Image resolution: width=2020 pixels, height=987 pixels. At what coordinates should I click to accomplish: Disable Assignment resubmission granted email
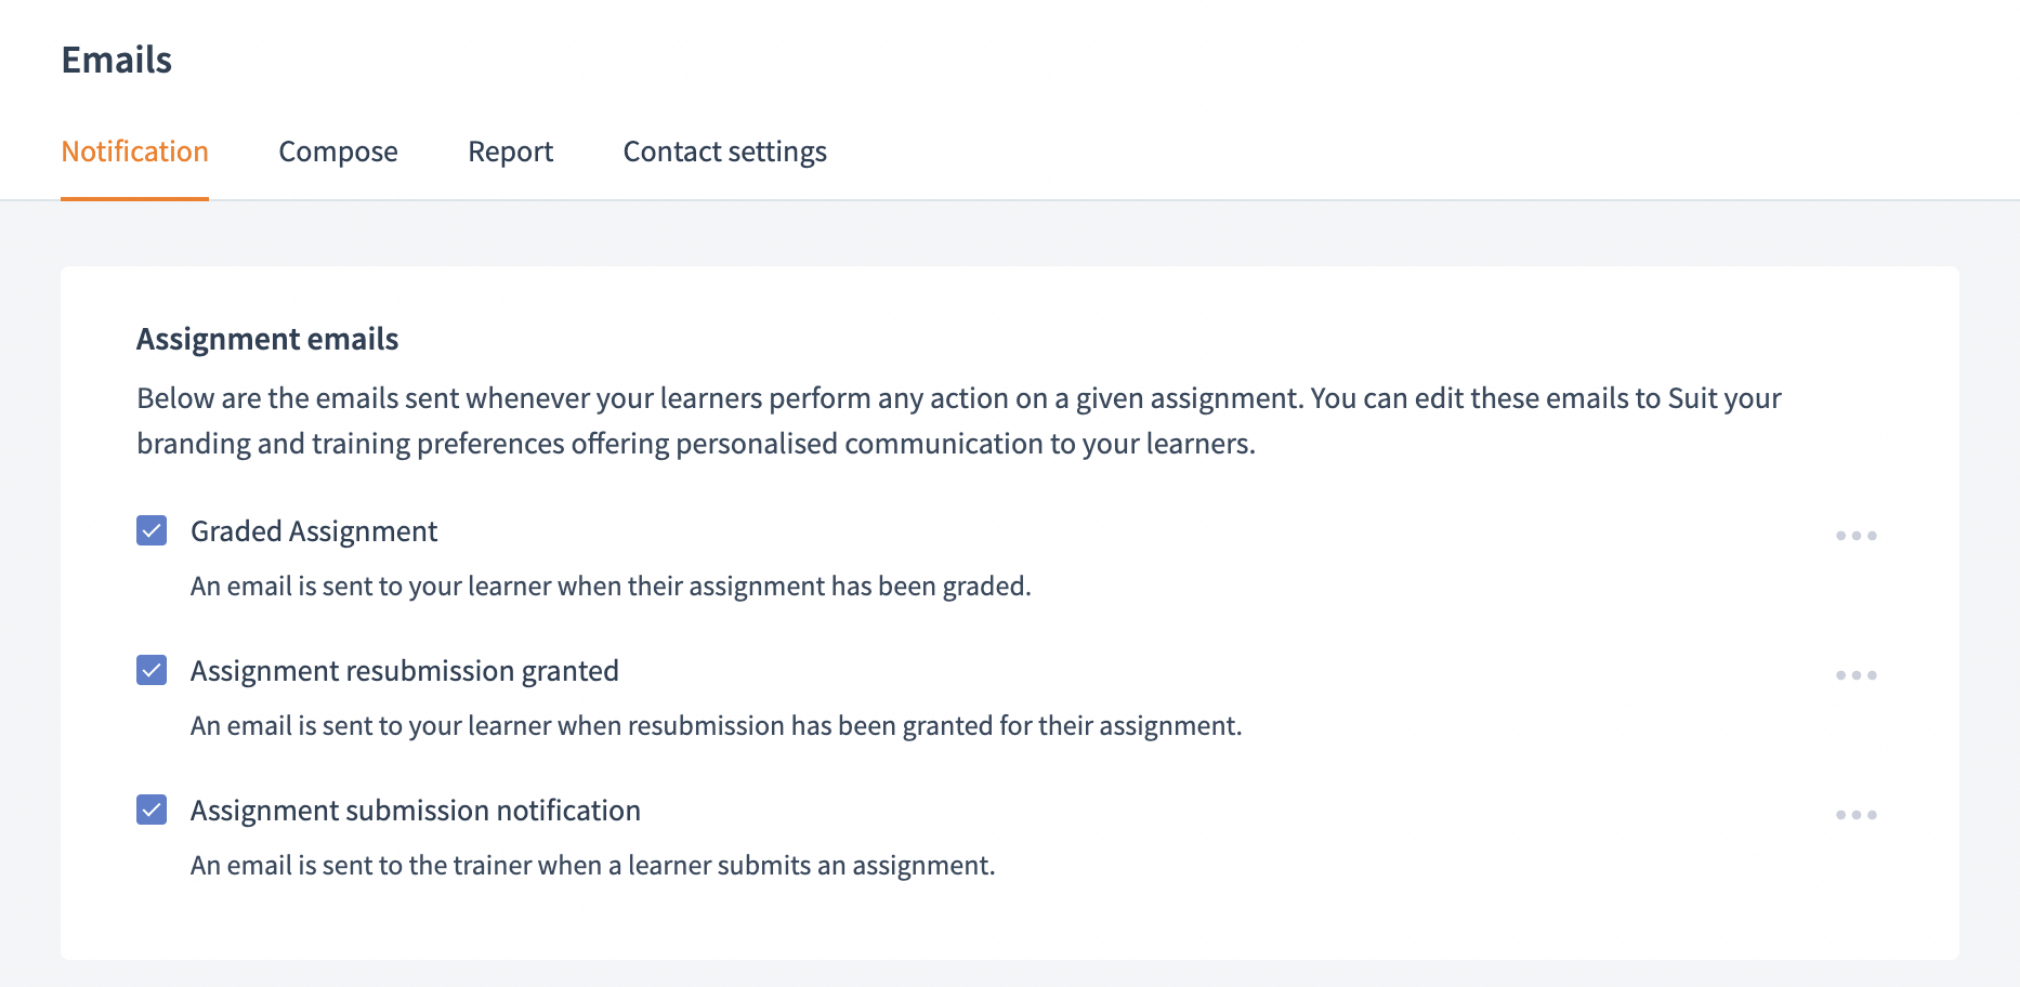[x=152, y=671]
